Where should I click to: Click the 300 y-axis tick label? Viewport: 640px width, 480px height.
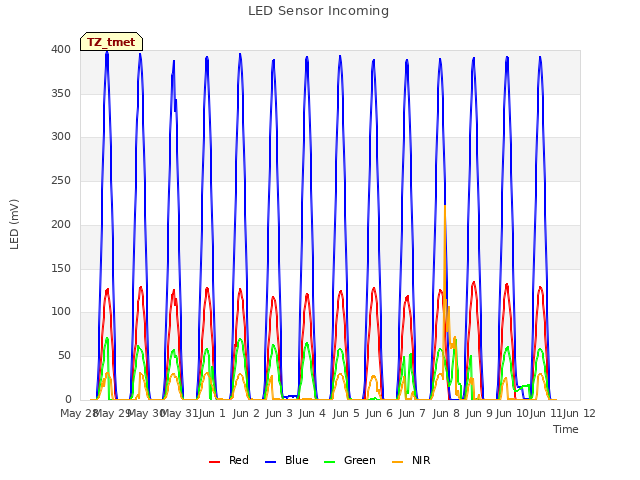point(61,136)
